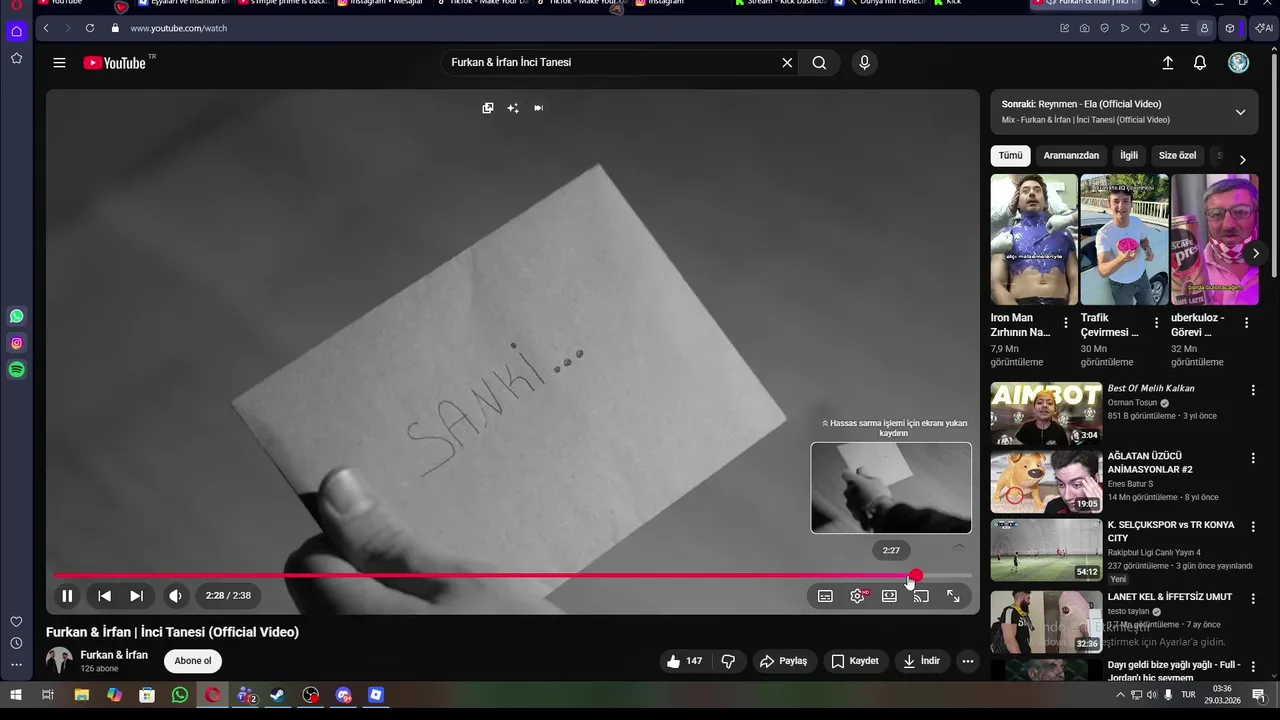Click the search magnifier button
Viewport: 1280px width, 720px height.
point(819,63)
